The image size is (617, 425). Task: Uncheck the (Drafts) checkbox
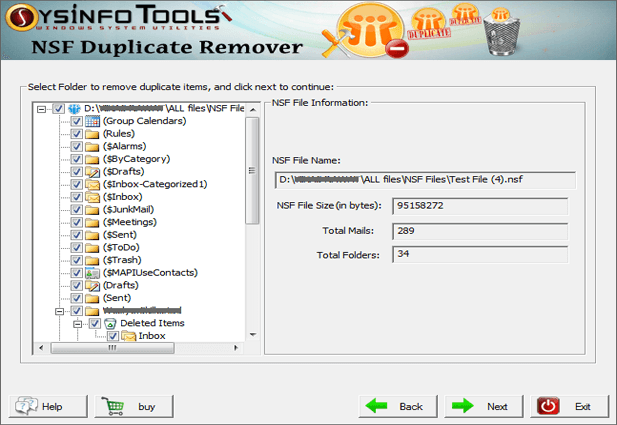[x=76, y=285]
